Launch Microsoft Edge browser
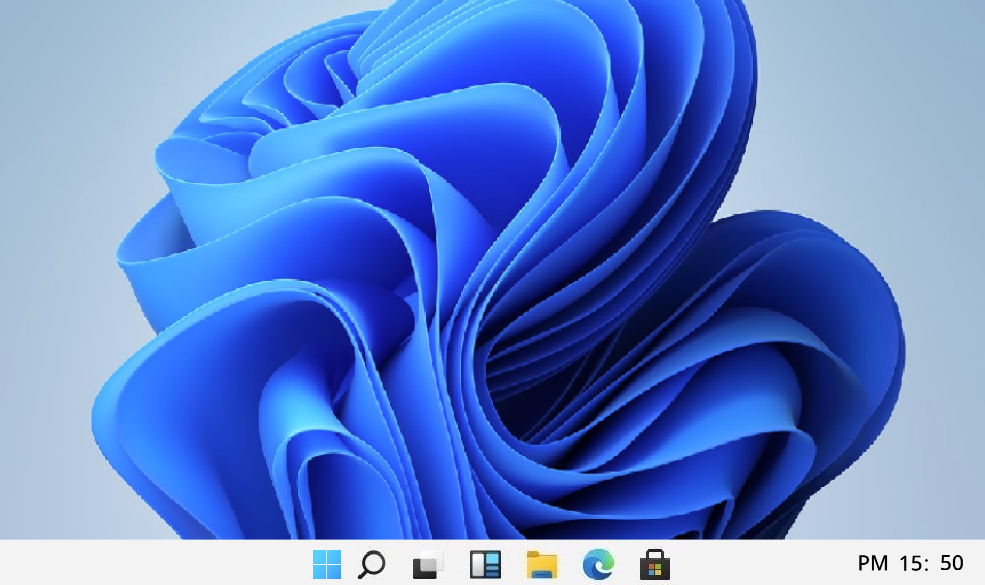This screenshot has height=585, width=985. (x=598, y=564)
